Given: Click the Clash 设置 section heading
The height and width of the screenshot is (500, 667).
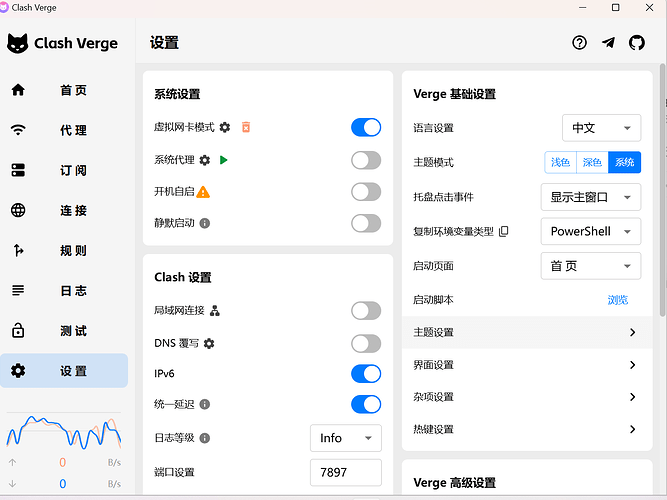Looking at the screenshot, I should (183, 277).
